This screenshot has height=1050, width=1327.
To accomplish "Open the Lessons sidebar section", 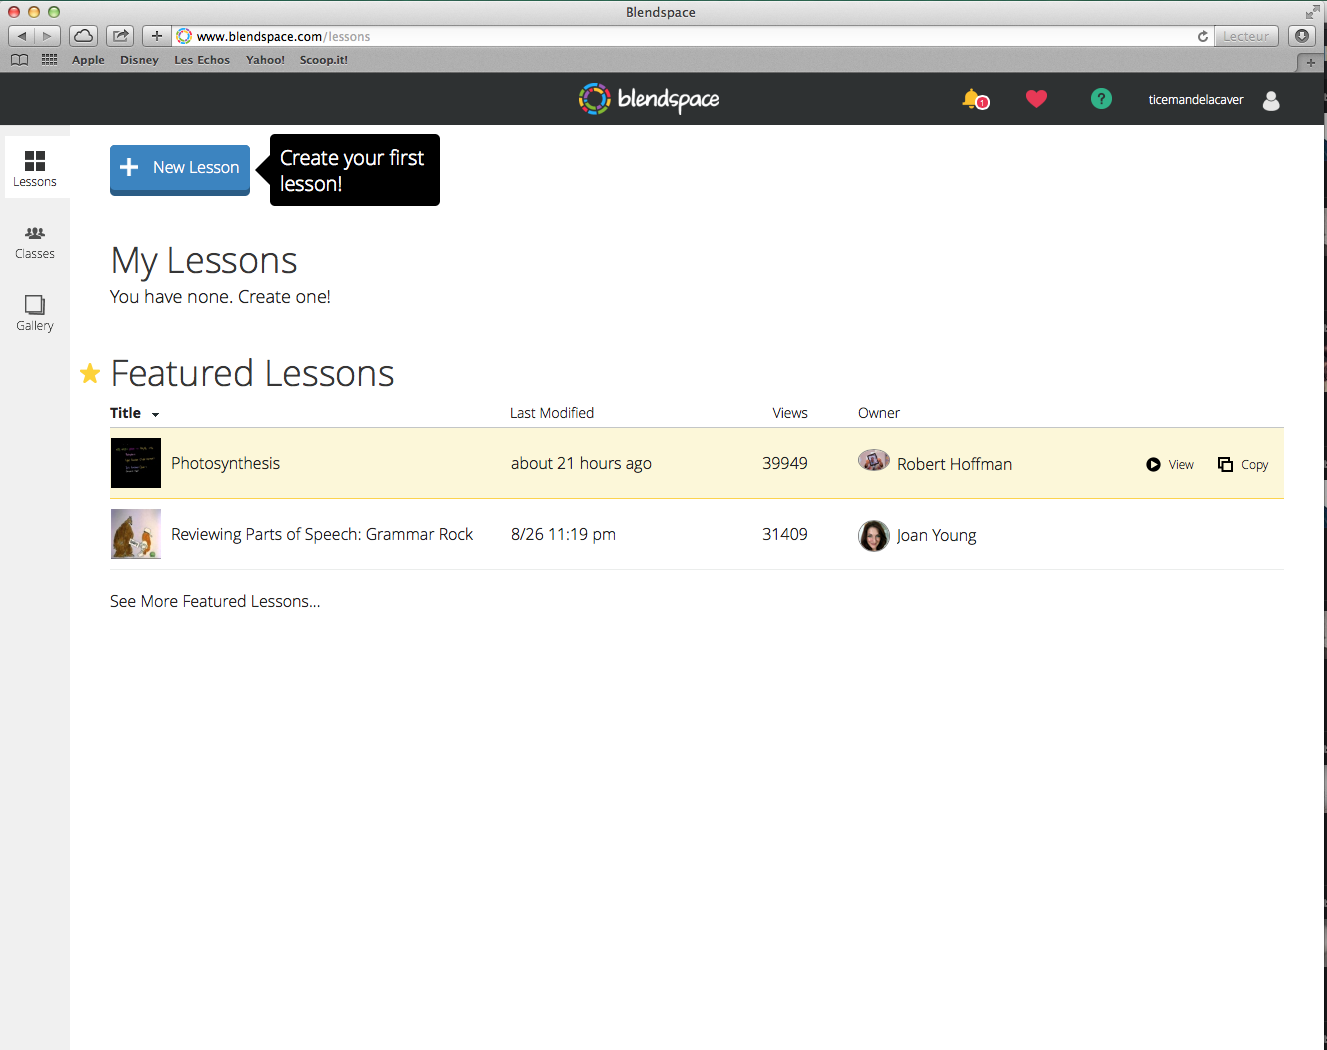I will click(x=35, y=168).
